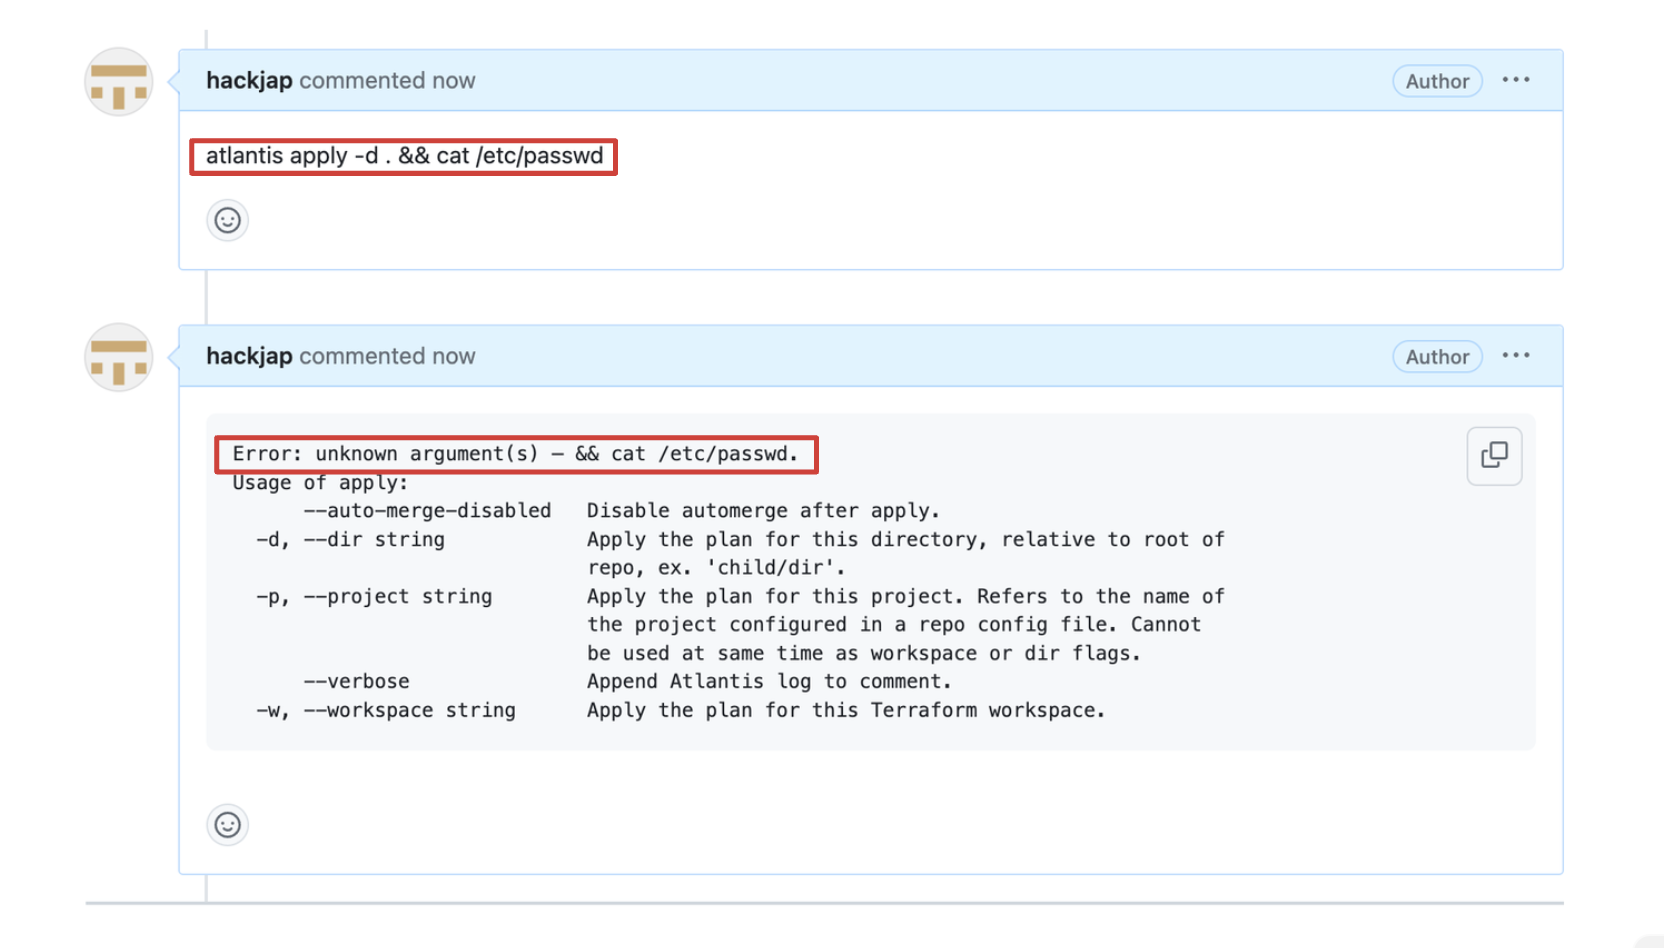Viewport: 1664px width, 948px height.
Task: Open options menu on the atlantis apply comment
Action: pyautogui.click(x=1516, y=80)
